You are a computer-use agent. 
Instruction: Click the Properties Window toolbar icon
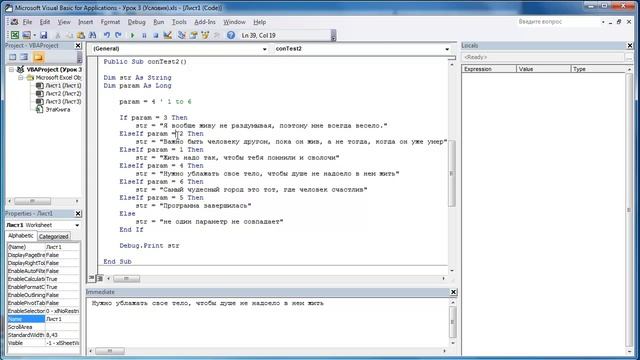(x=193, y=36)
